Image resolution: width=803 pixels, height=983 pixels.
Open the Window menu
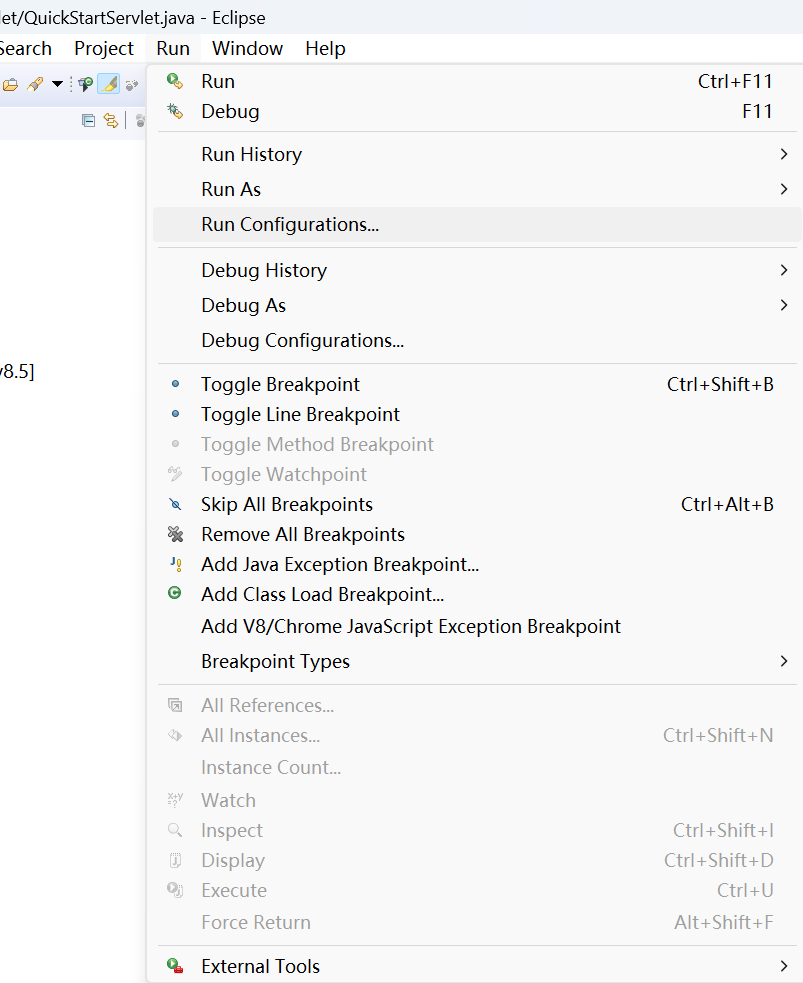tap(247, 48)
